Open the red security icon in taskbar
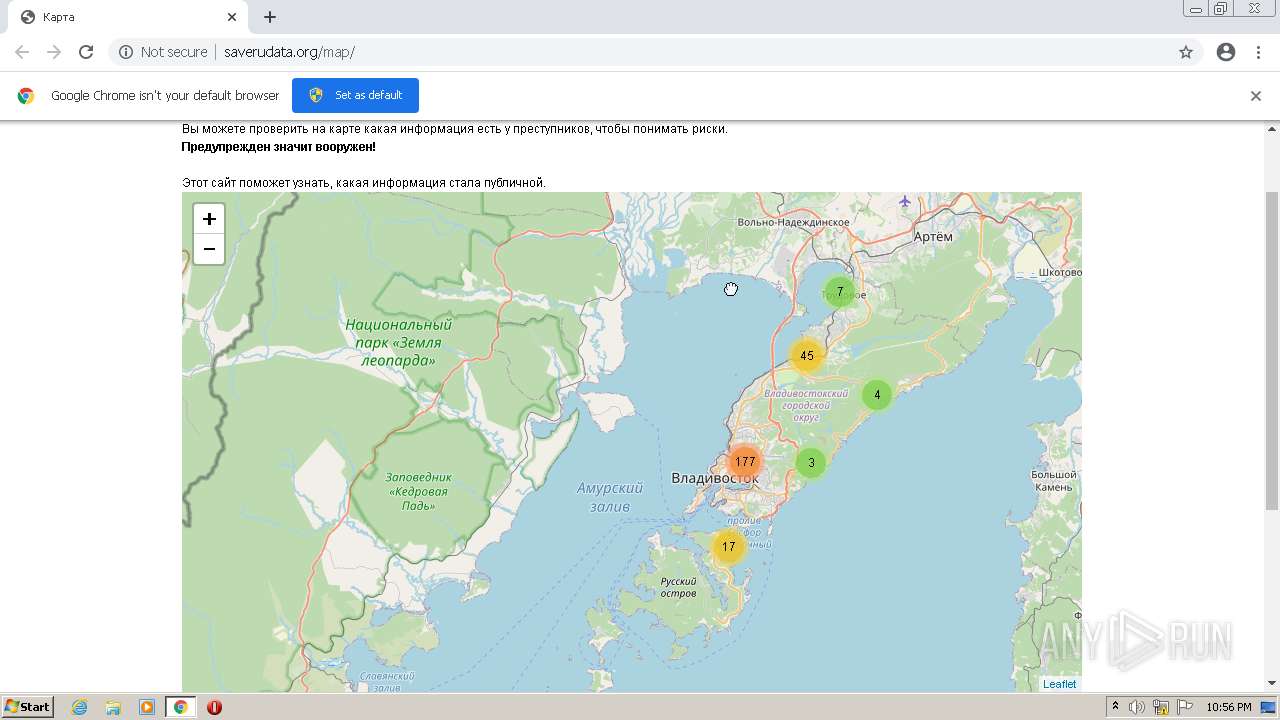1280x720 pixels. tap(214, 707)
